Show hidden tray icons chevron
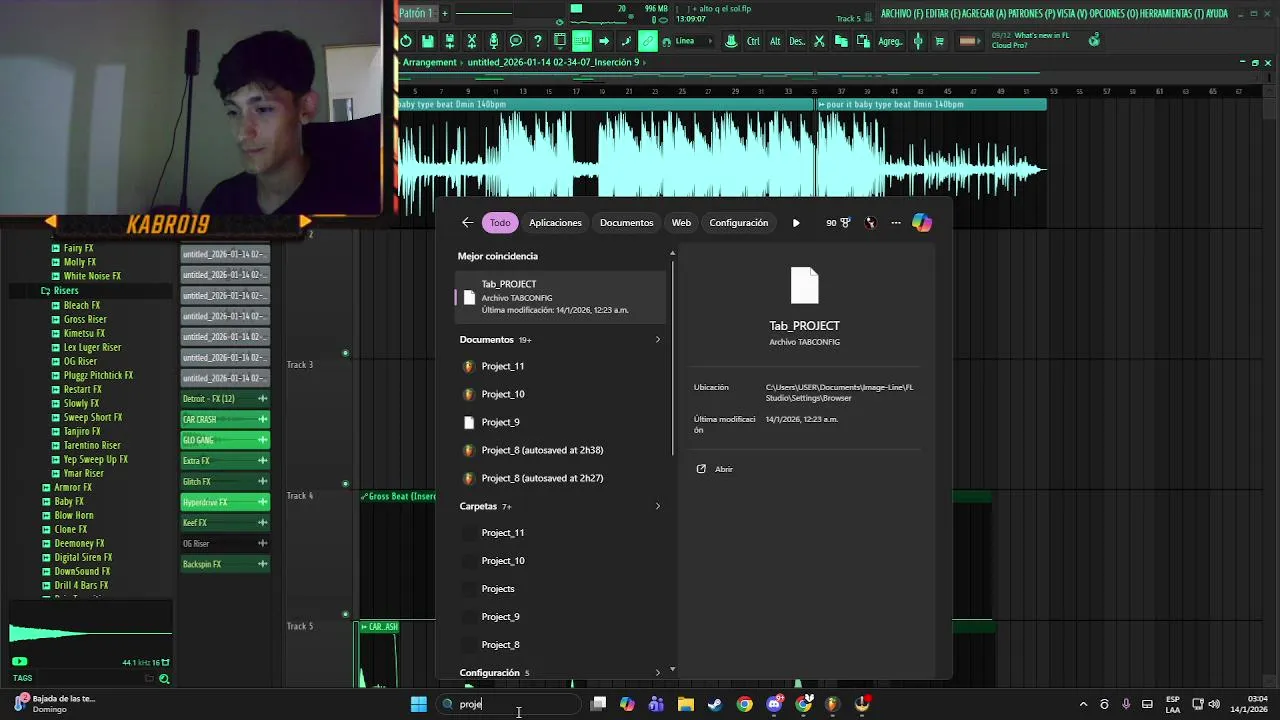The image size is (1280, 720). [1083, 704]
